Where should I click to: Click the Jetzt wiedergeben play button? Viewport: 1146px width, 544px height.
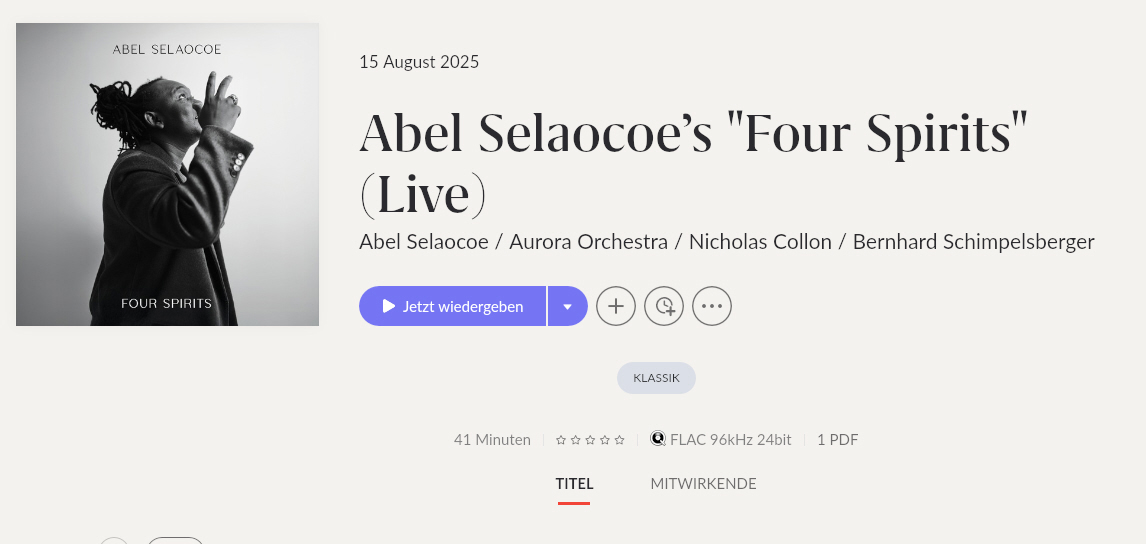pyautogui.click(x=452, y=306)
